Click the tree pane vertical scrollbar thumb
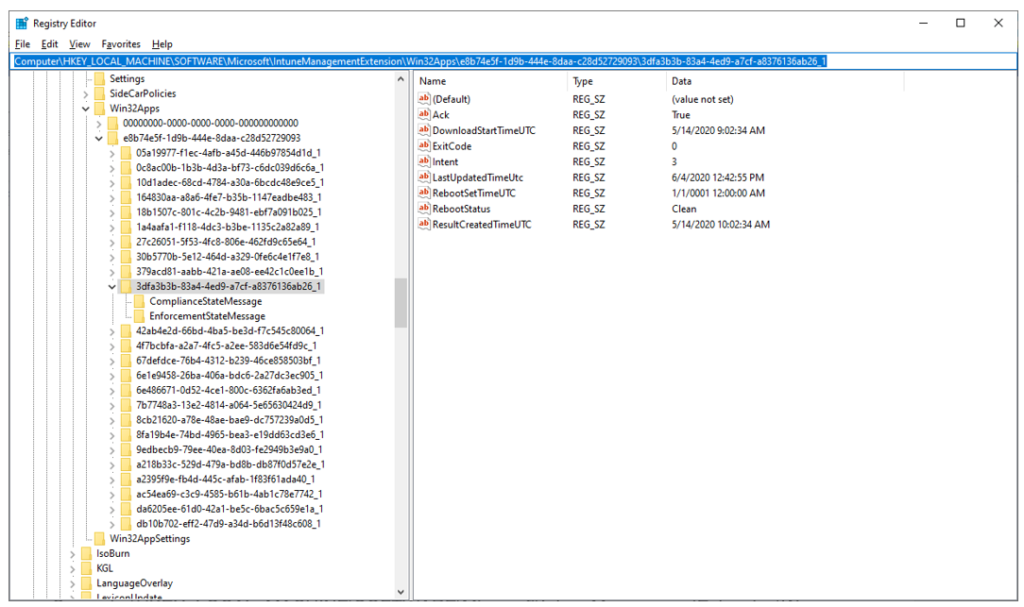The width and height of the screenshot is (1024, 607). click(401, 302)
